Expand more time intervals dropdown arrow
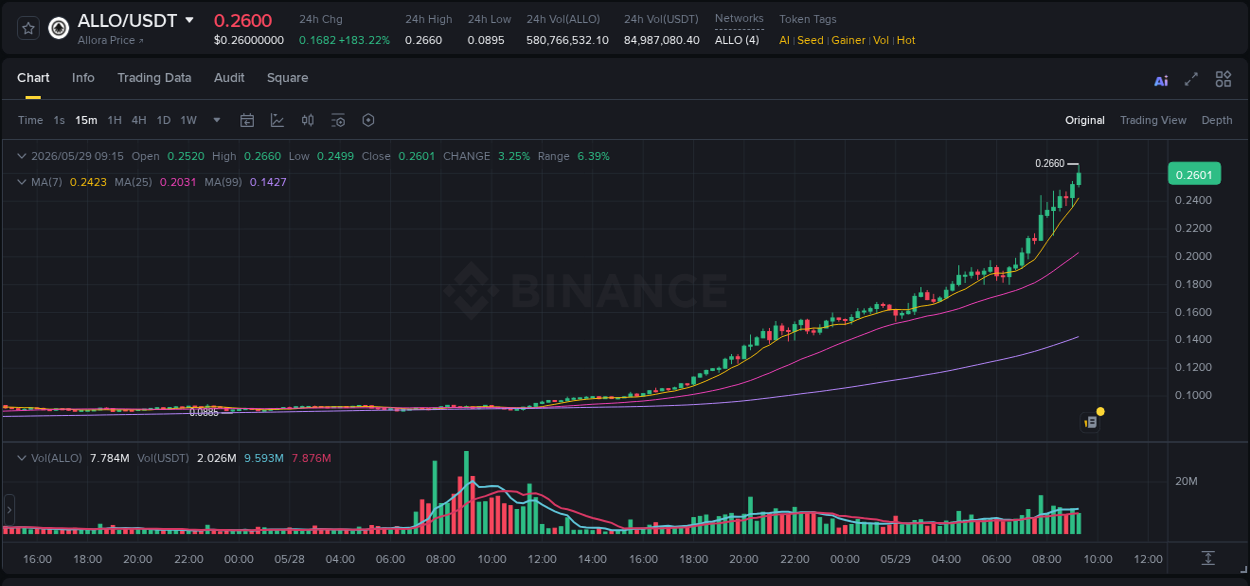Screen dimensions: 1250x586 217,120
